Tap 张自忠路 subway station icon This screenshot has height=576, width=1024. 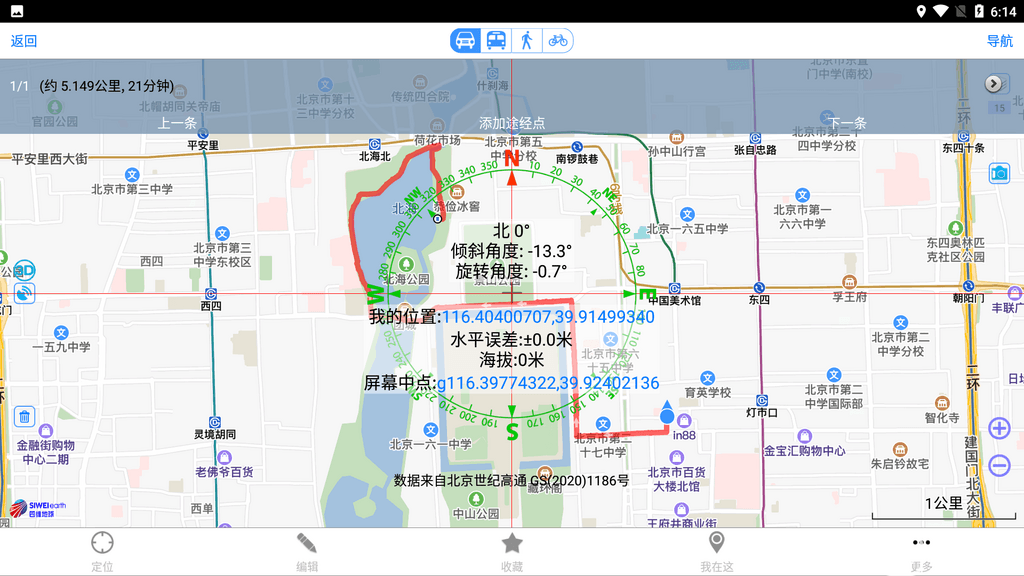coord(755,138)
